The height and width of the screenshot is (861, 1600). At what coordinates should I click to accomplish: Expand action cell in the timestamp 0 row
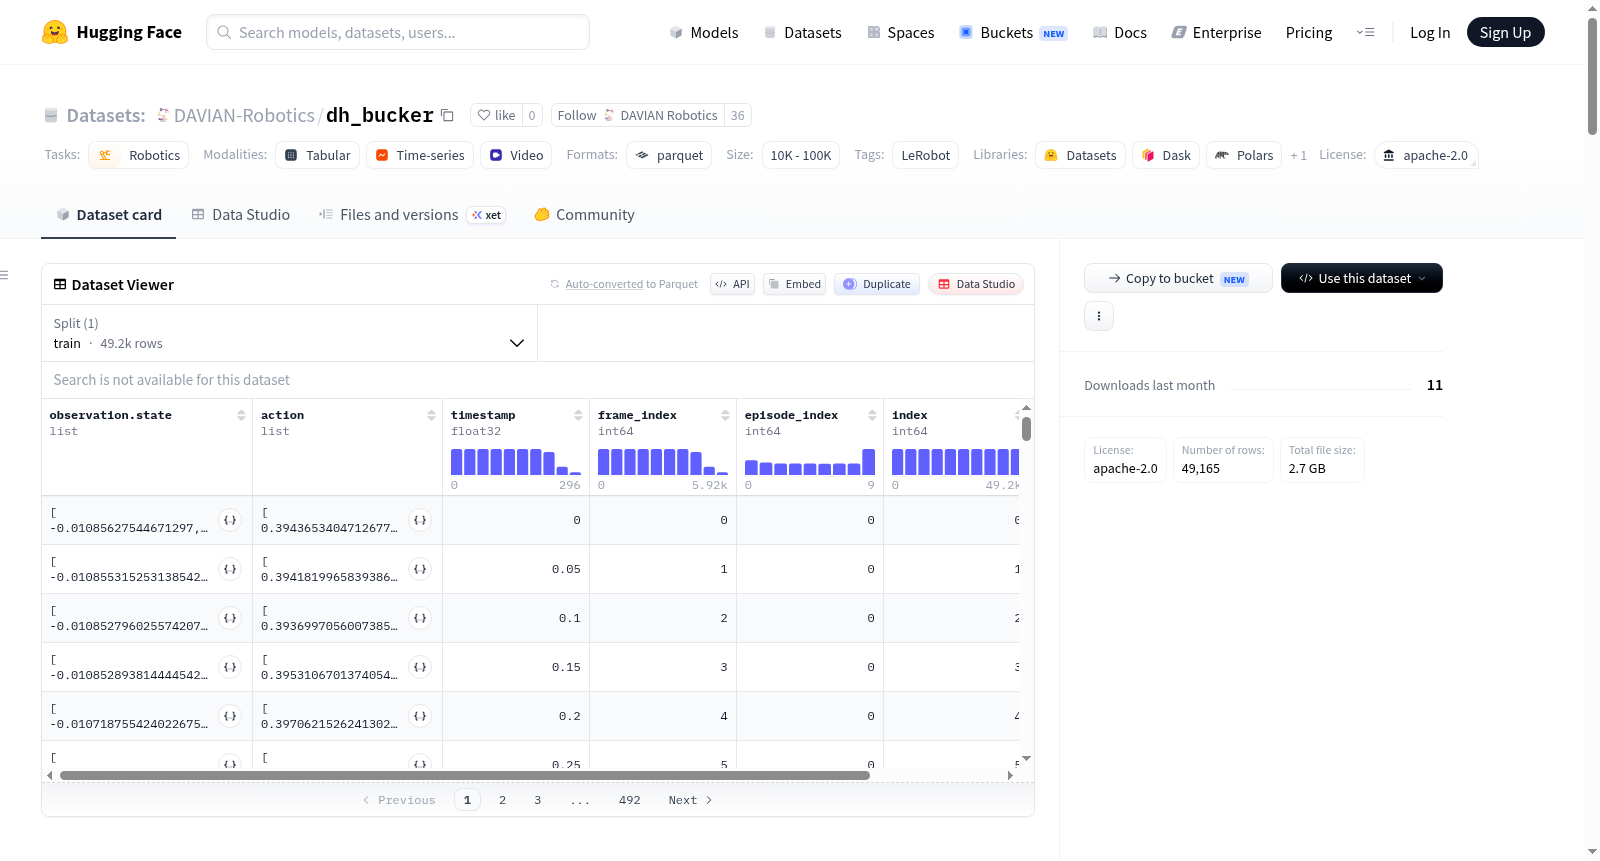click(420, 520)
